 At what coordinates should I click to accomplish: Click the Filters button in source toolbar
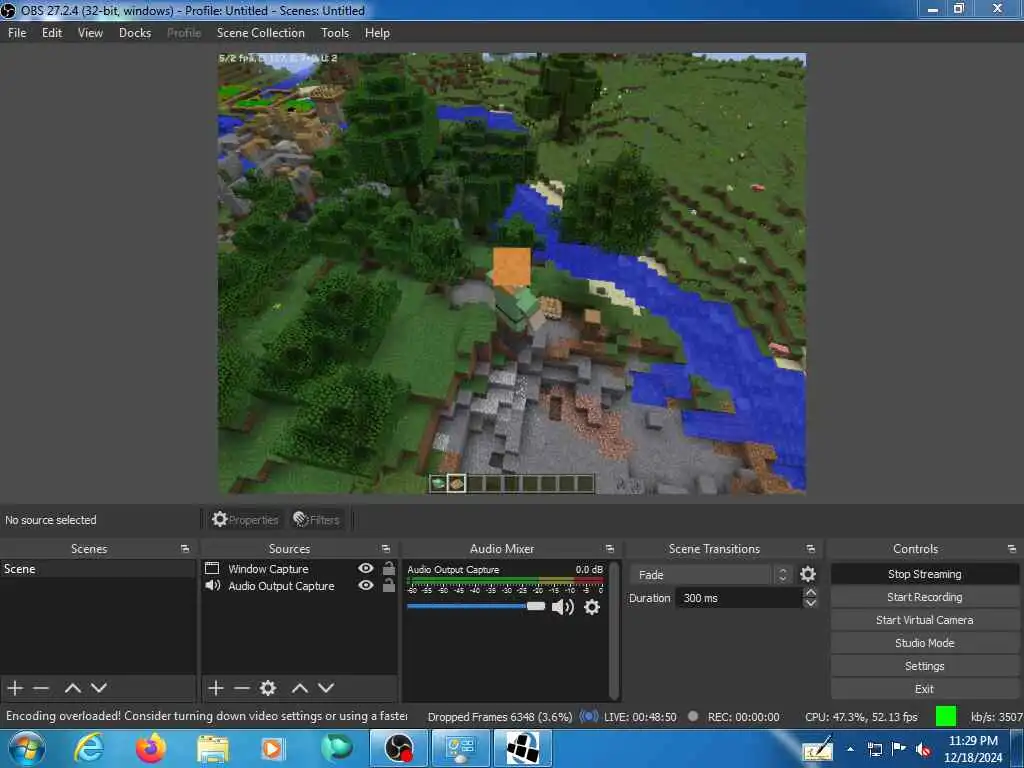tap(317, 520)
